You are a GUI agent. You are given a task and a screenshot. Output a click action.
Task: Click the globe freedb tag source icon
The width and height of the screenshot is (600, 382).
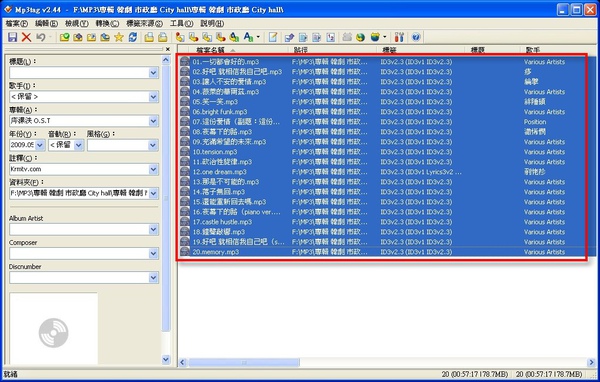pos(360,37)
